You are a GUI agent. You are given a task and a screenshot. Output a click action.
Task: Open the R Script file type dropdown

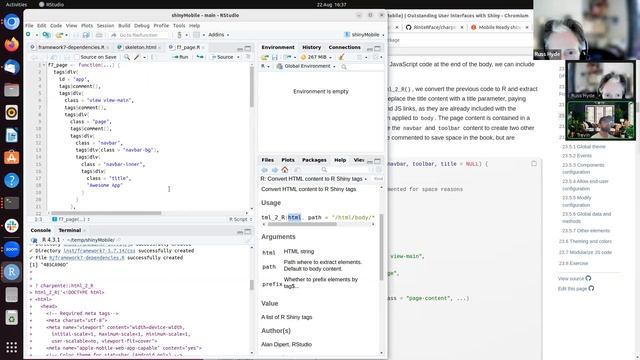(240, 219)
